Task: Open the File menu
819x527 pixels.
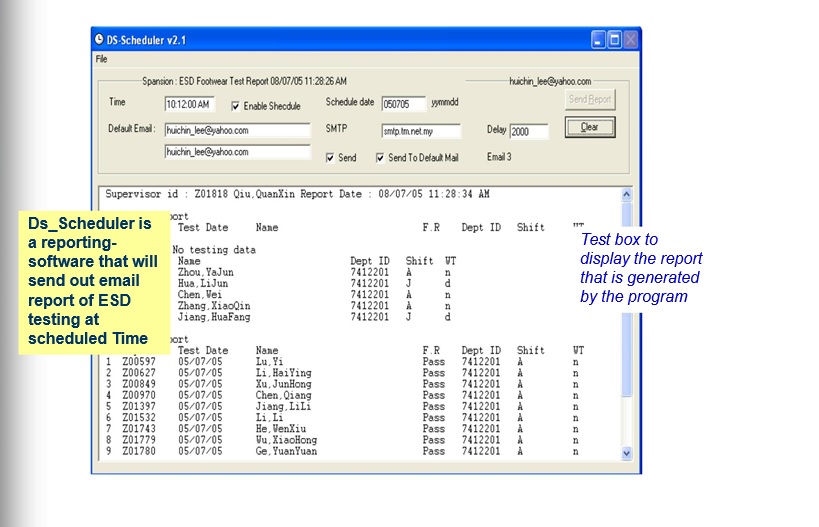Action: (x=101, y=59)
